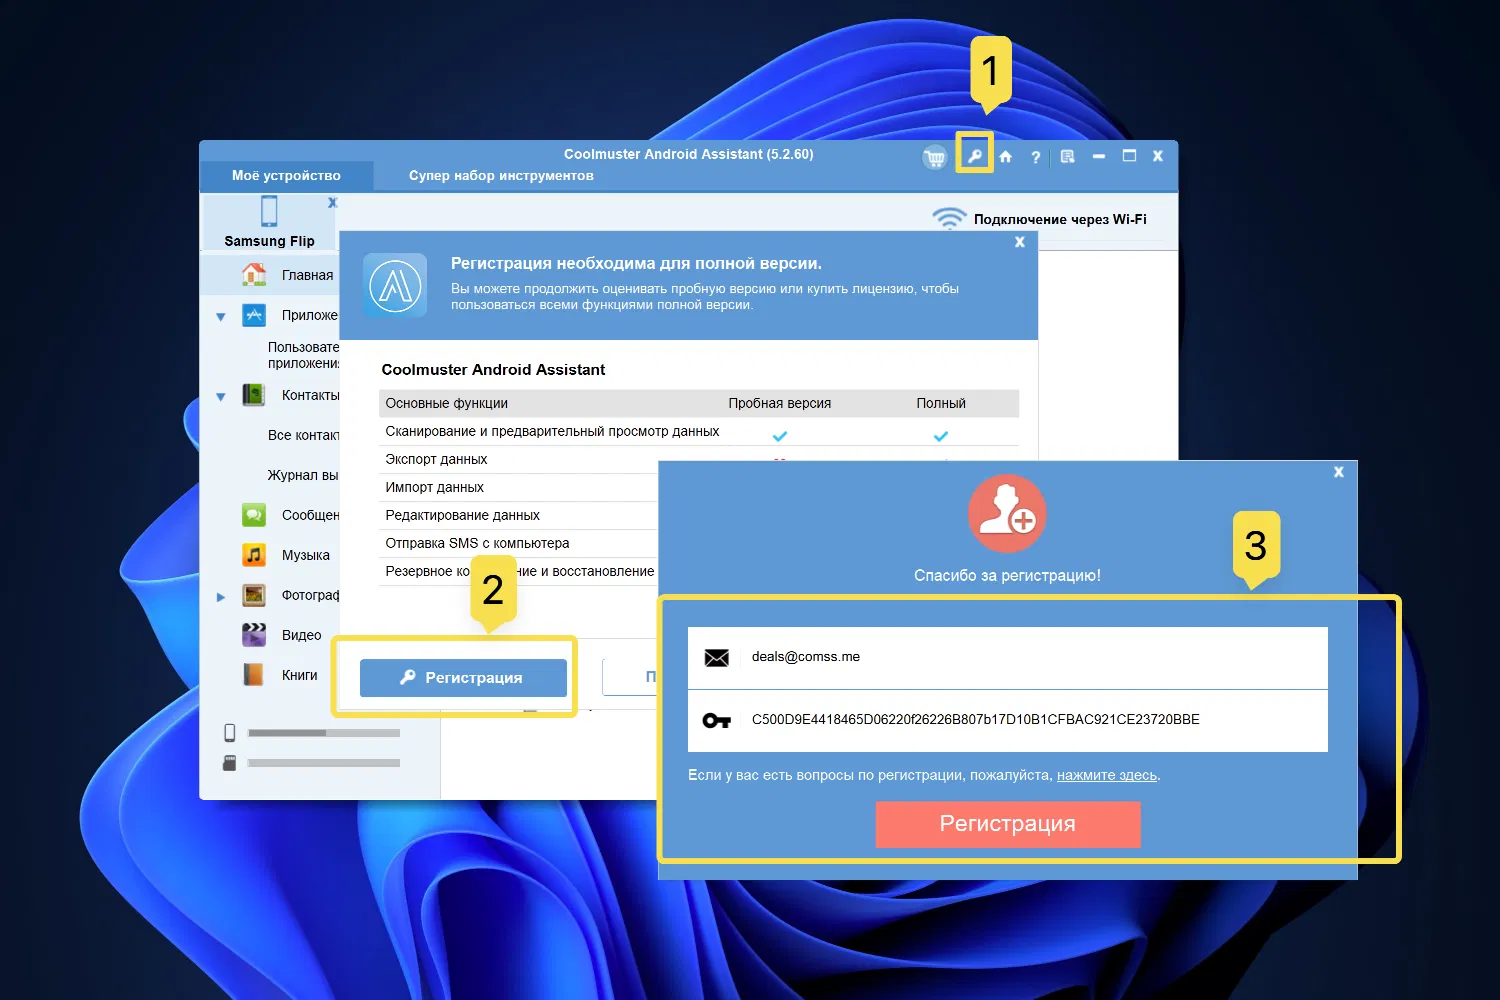
Task: Open help via the question mark icon
Action: point(1036,157)
